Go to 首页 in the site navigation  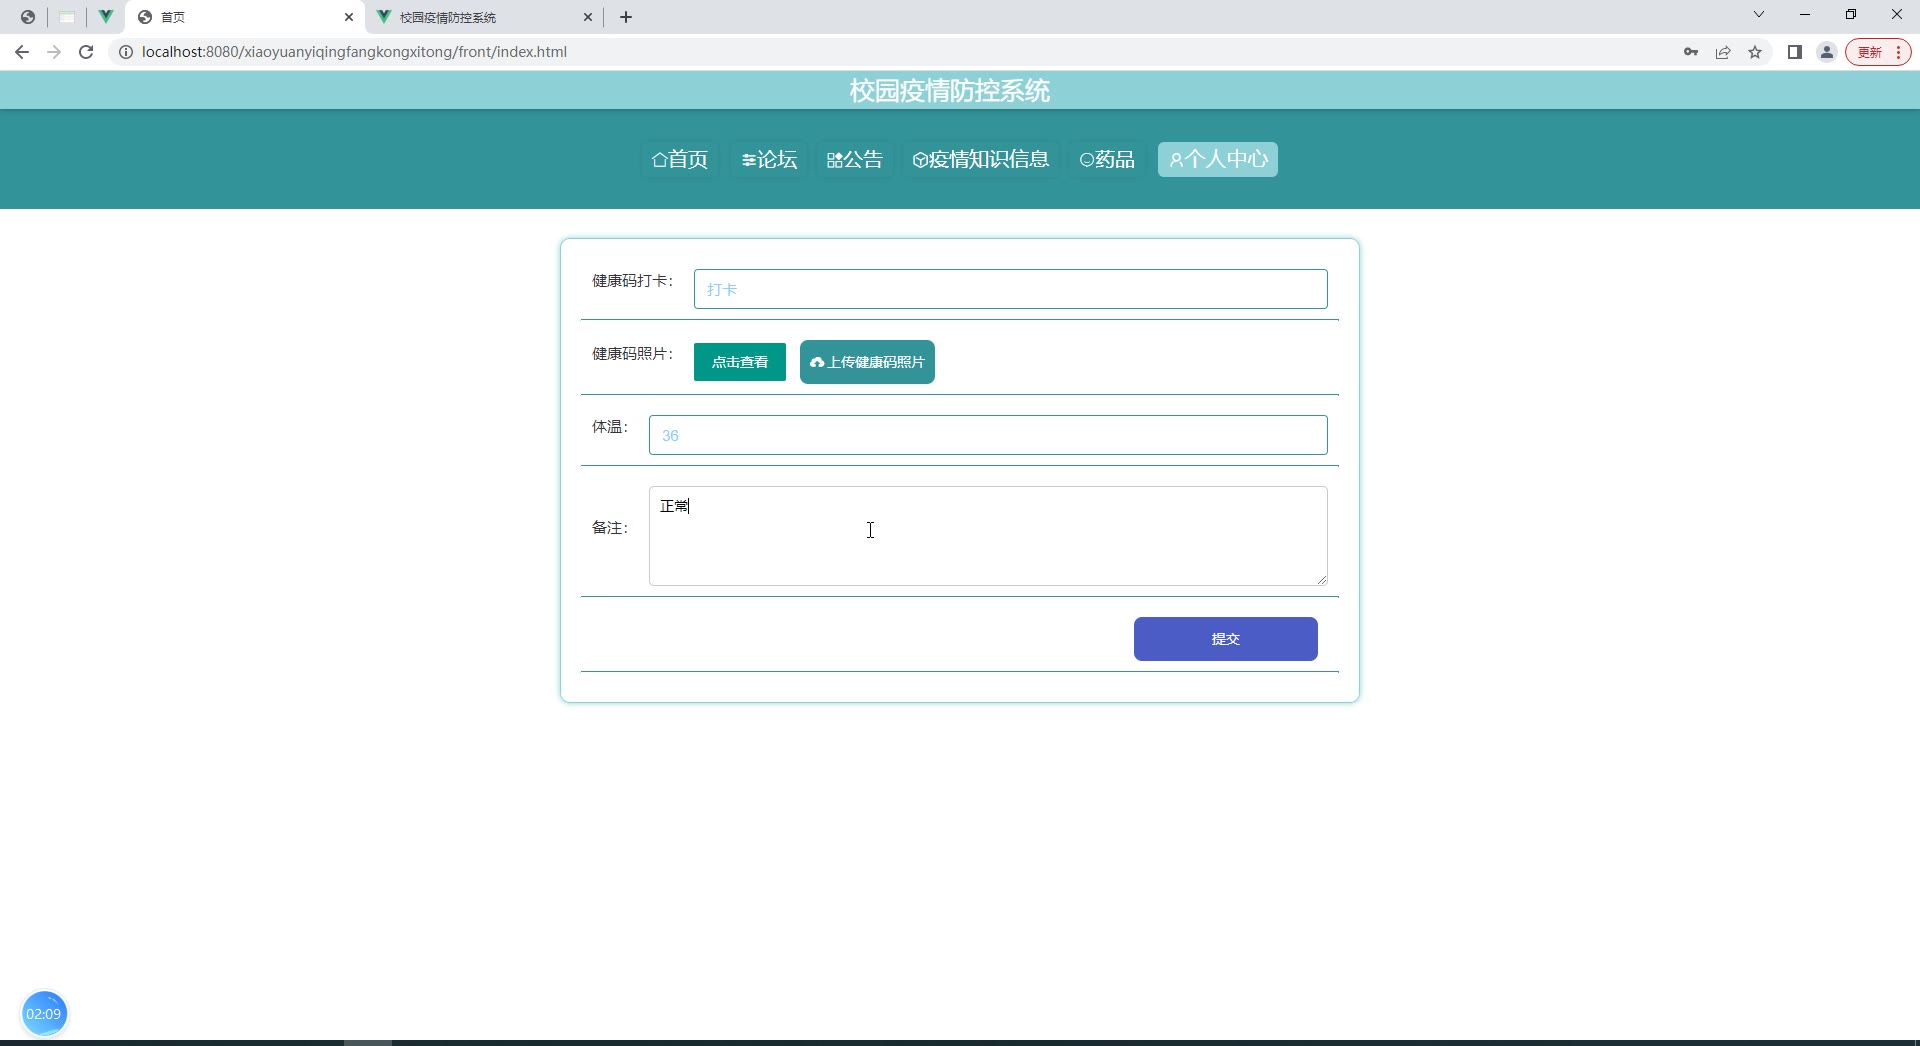pyautogui.click(x=680, y=159)
